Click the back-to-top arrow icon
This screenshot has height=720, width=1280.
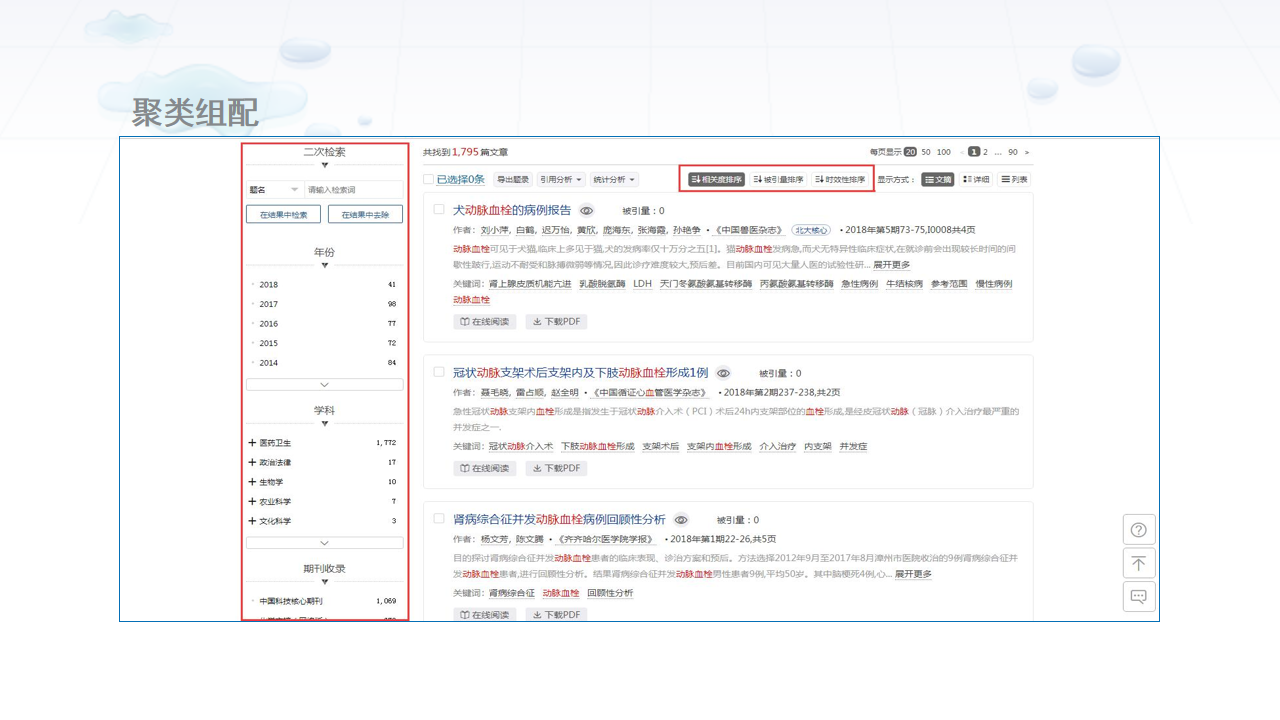1138,563
